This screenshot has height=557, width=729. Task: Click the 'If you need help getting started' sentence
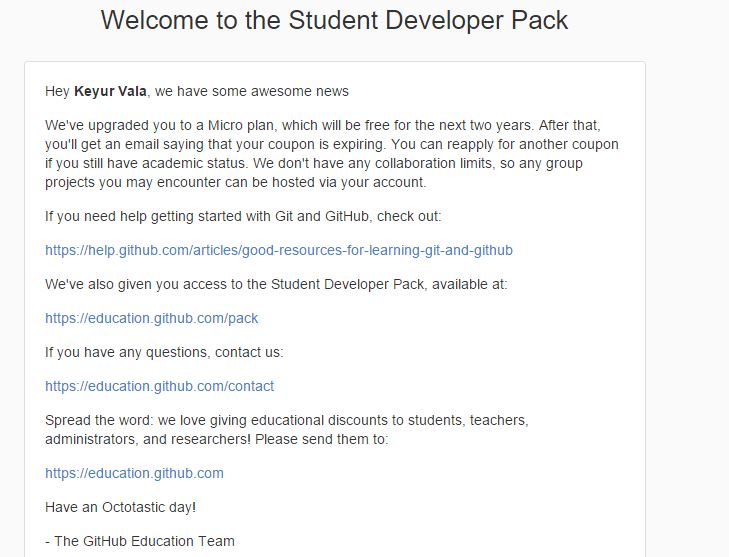[x=243, y=217]
